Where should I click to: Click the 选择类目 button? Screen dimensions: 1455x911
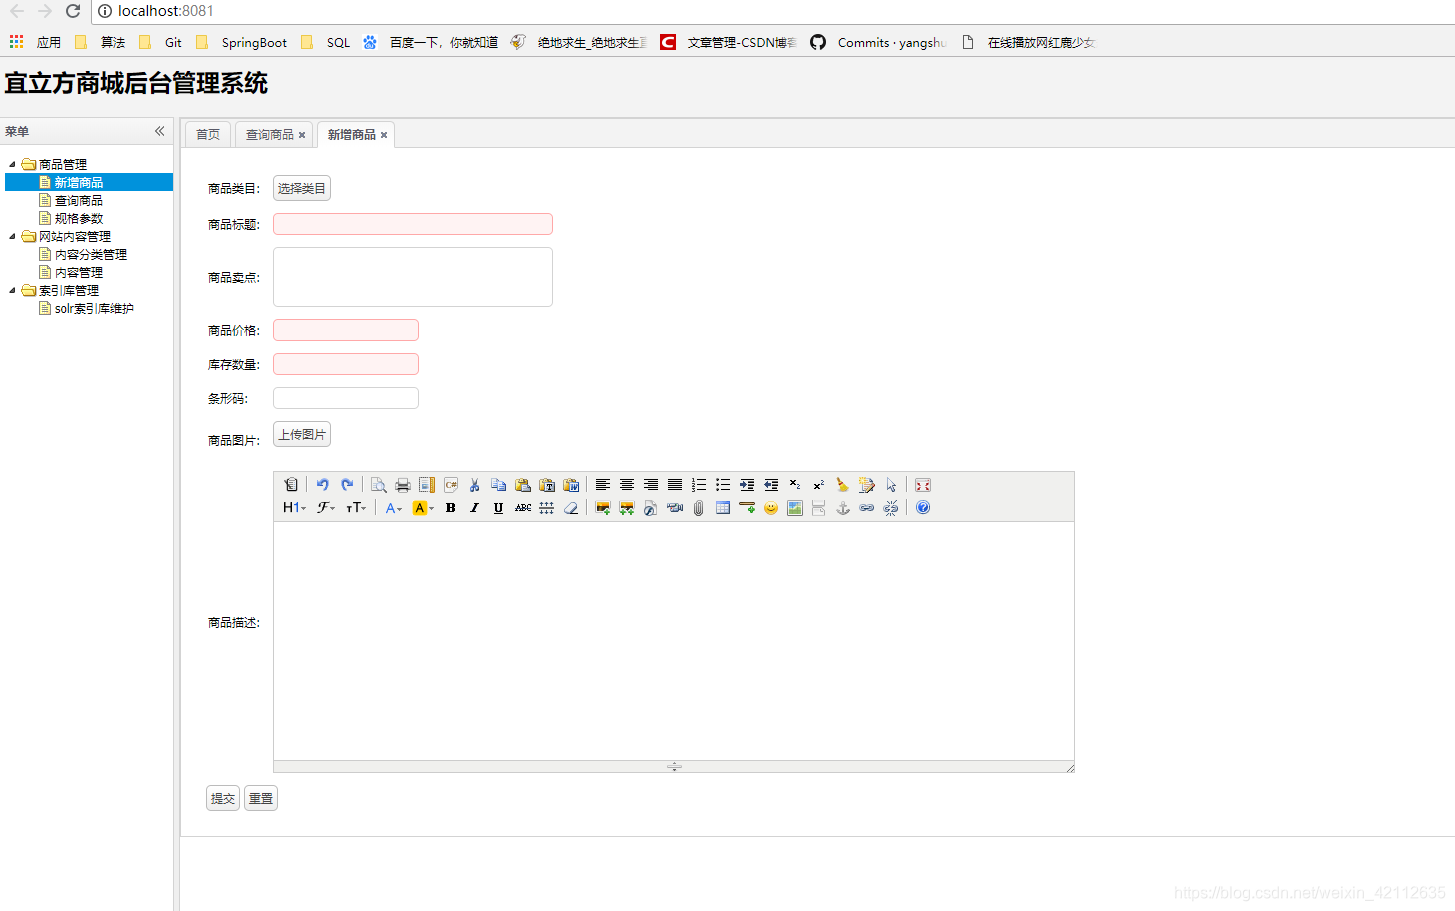(302, 188)
